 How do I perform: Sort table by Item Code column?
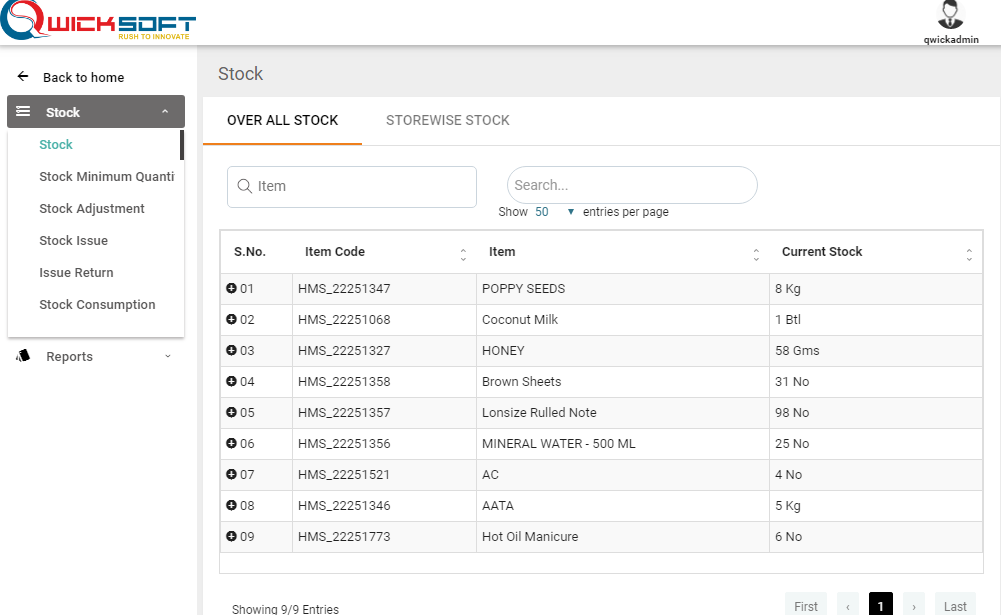pos(463,254)
